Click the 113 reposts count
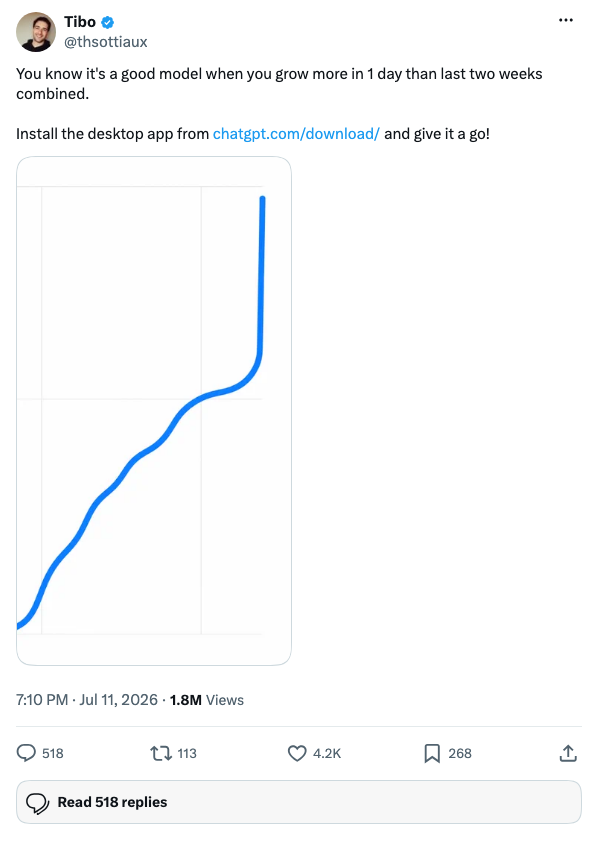598x848 pixels. tap(187, 753)
